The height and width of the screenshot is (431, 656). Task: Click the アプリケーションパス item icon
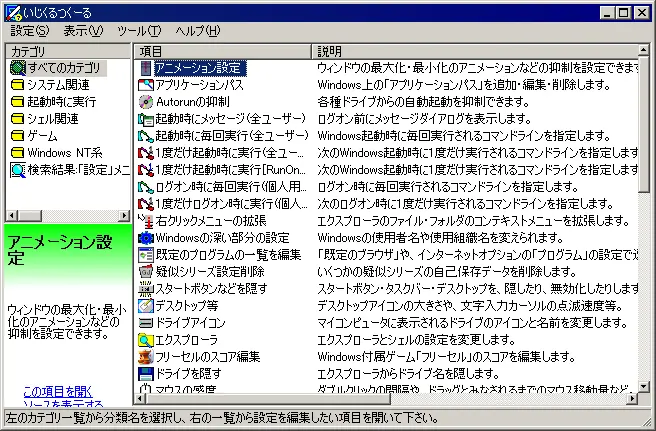146,85
